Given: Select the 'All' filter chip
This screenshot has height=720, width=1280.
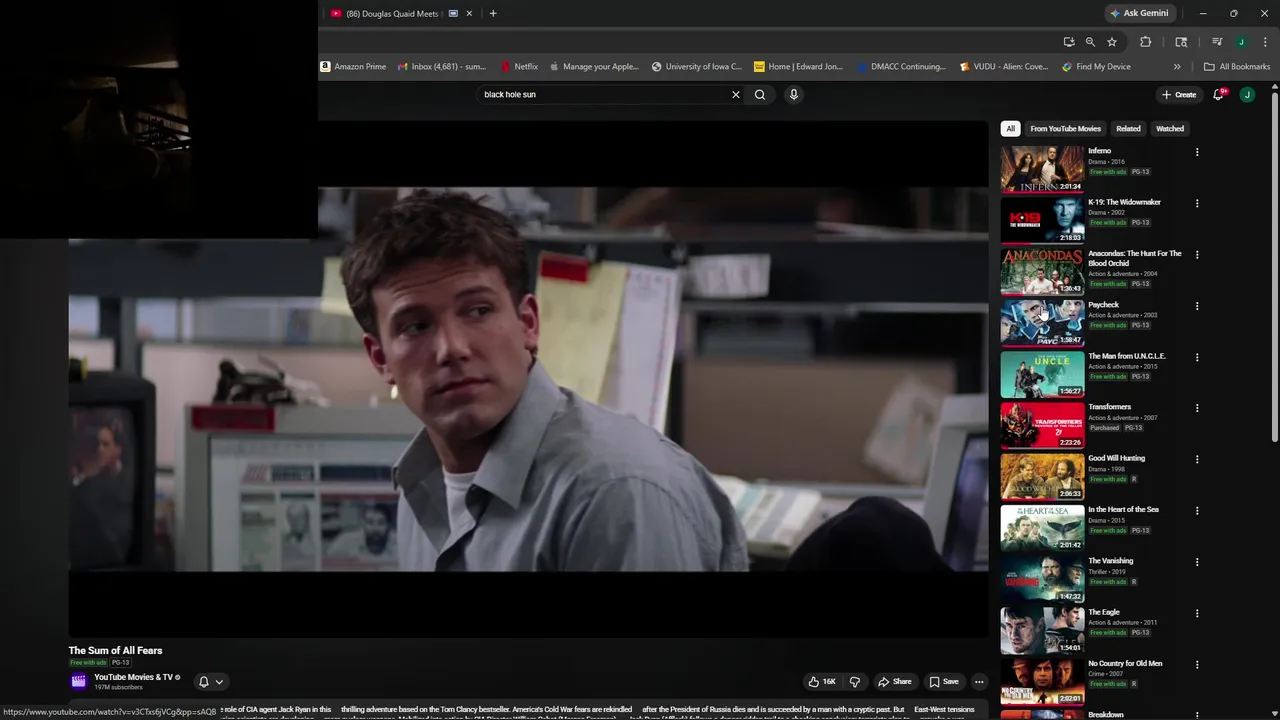Looking at the screenshot, I should (1010, 129).
